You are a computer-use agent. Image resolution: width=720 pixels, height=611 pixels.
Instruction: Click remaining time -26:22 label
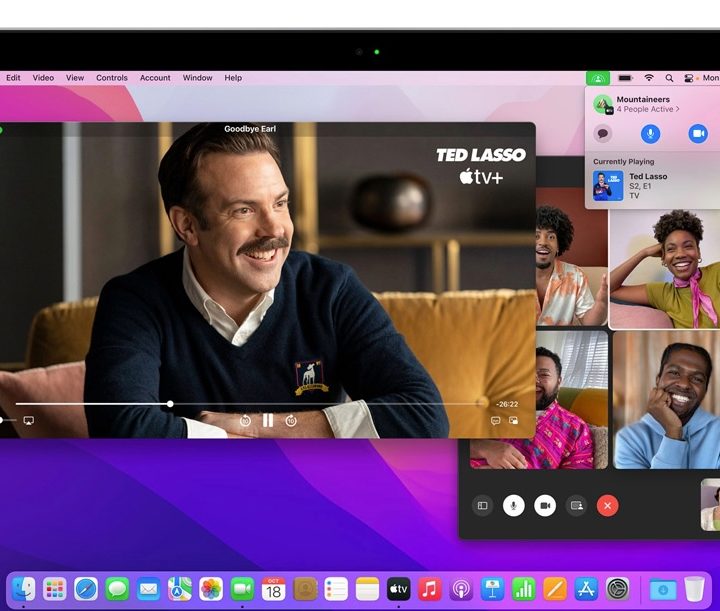point(507,404)
